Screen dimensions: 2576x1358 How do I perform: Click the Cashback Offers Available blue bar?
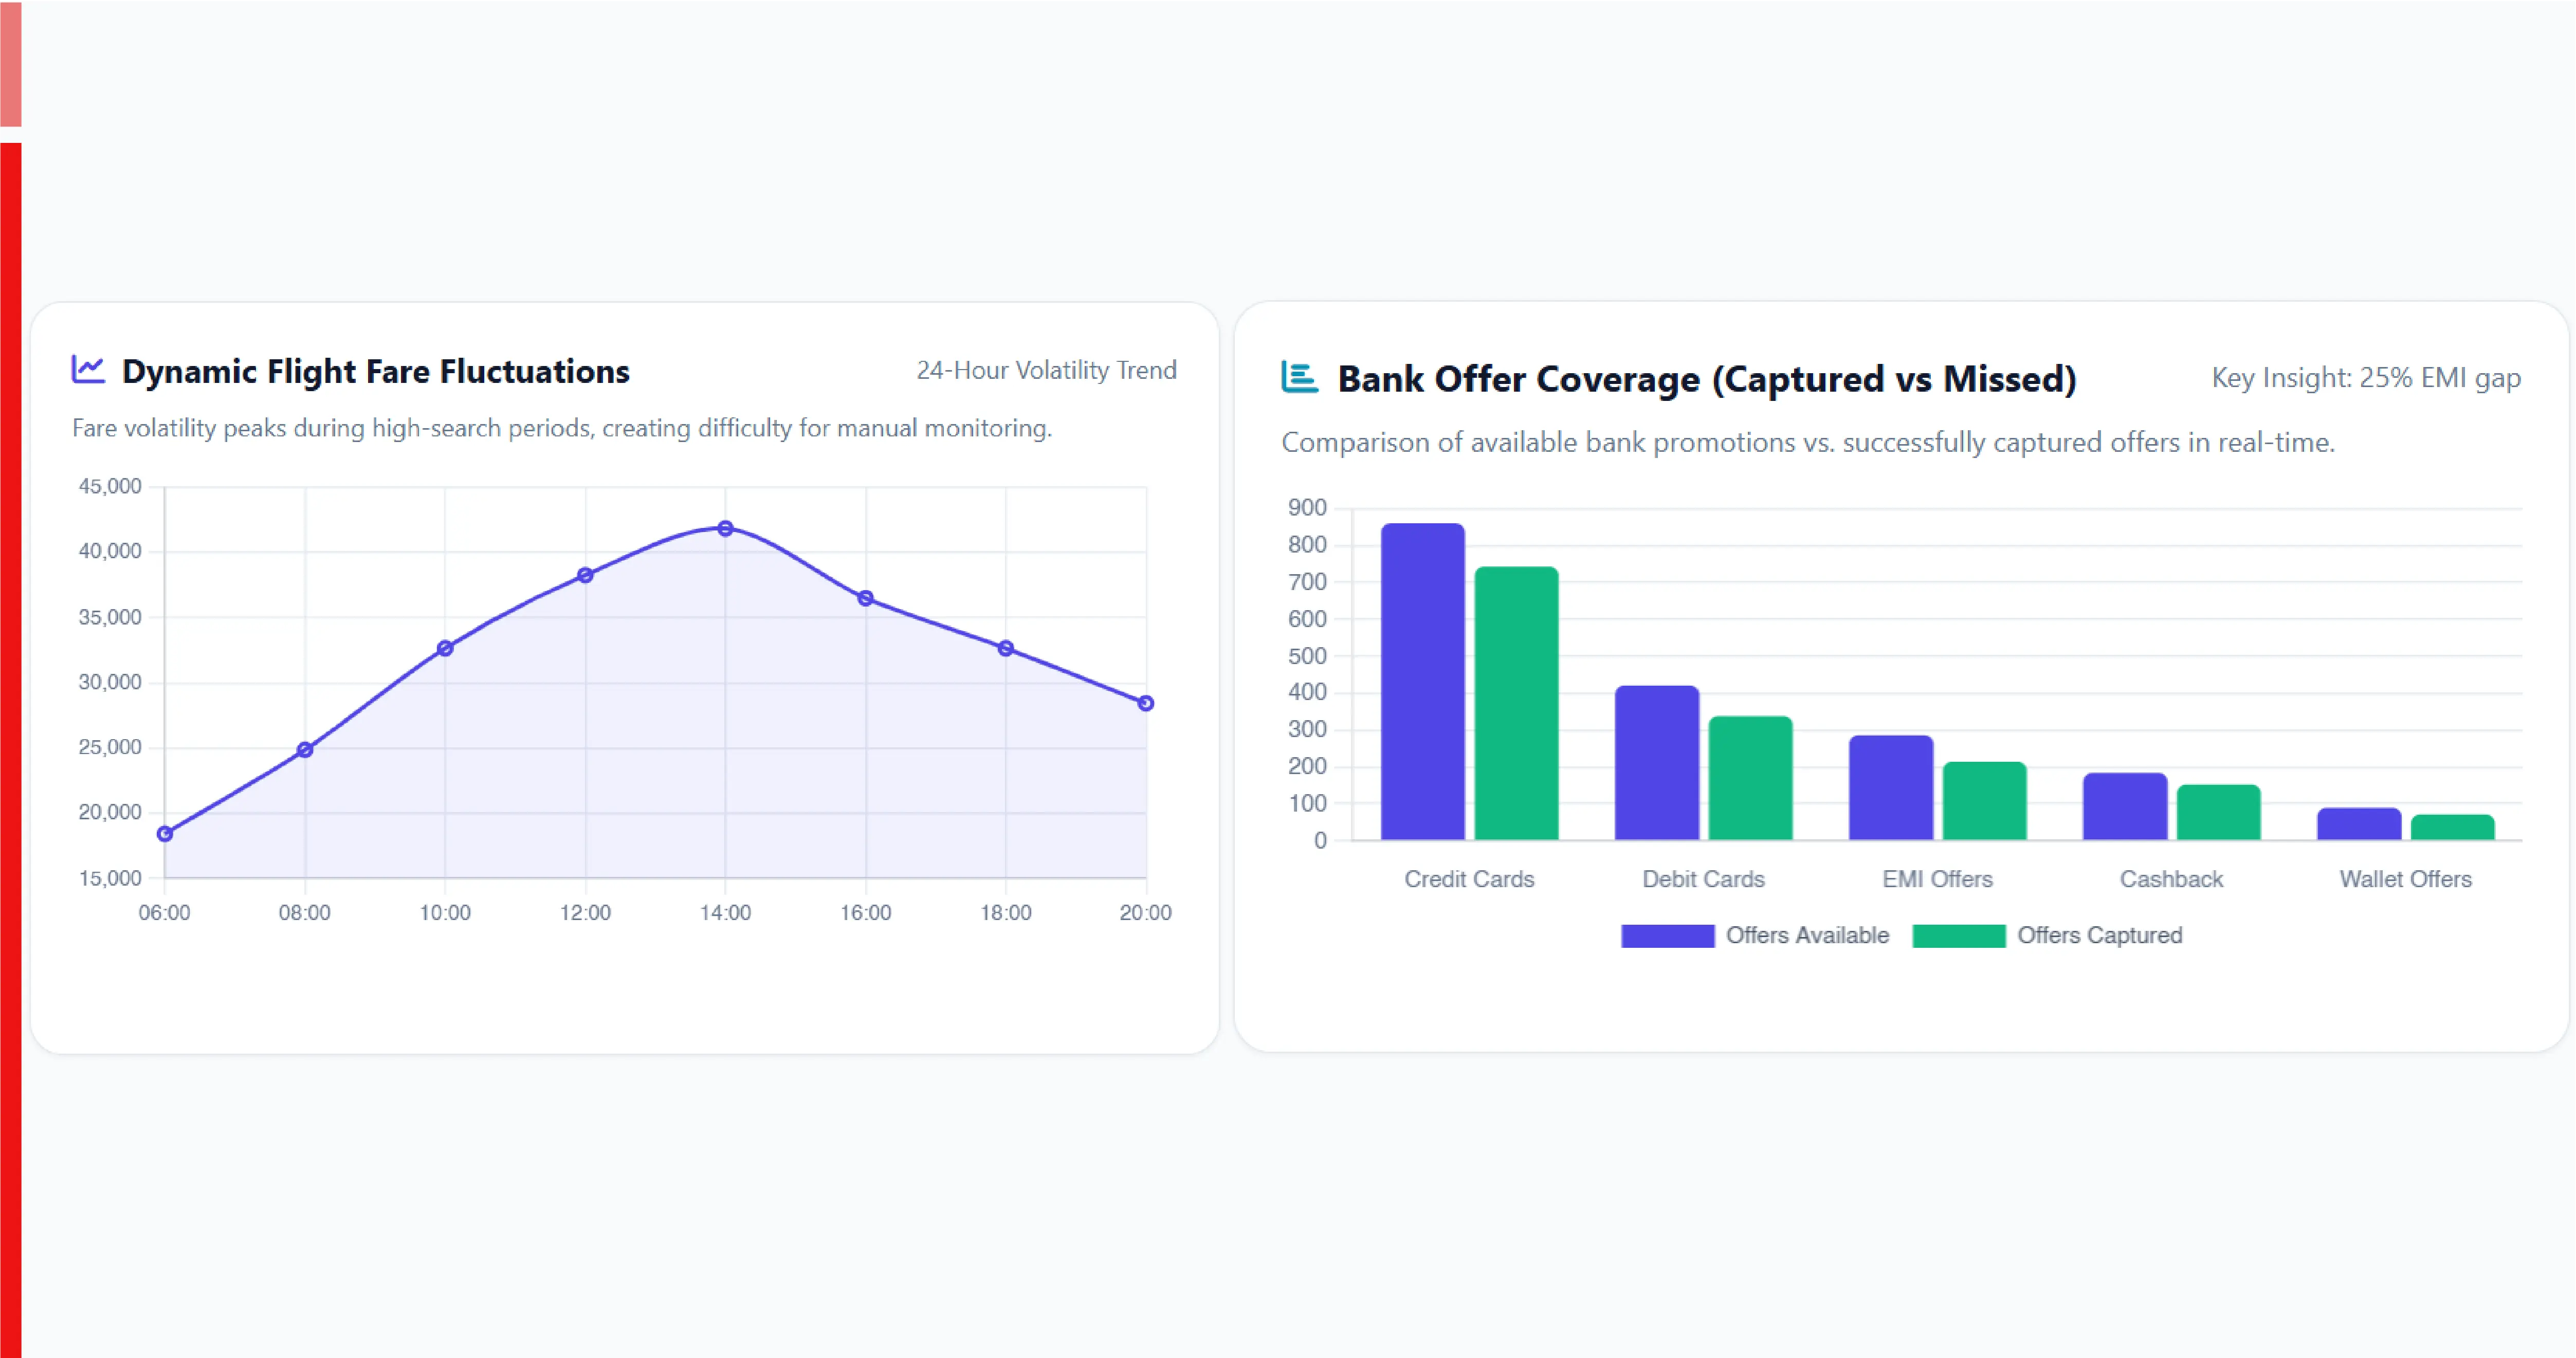2125,806
